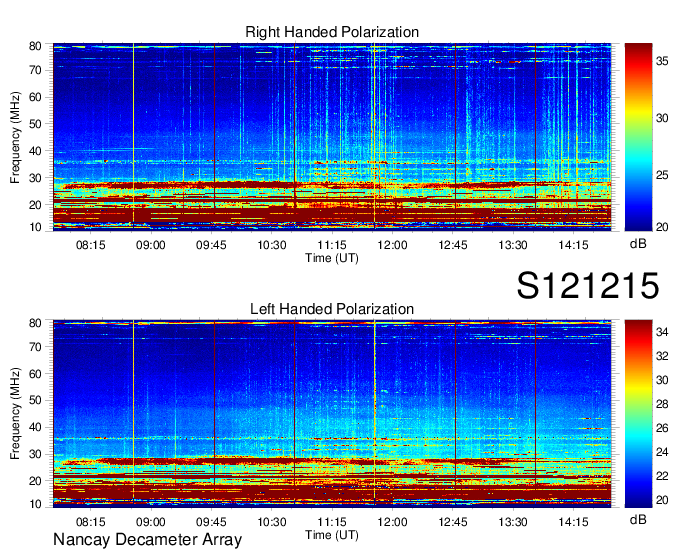680x552 pixels.
Task: Click 35 dB tick on Right Handed colorbar
Action: point(662,61)
